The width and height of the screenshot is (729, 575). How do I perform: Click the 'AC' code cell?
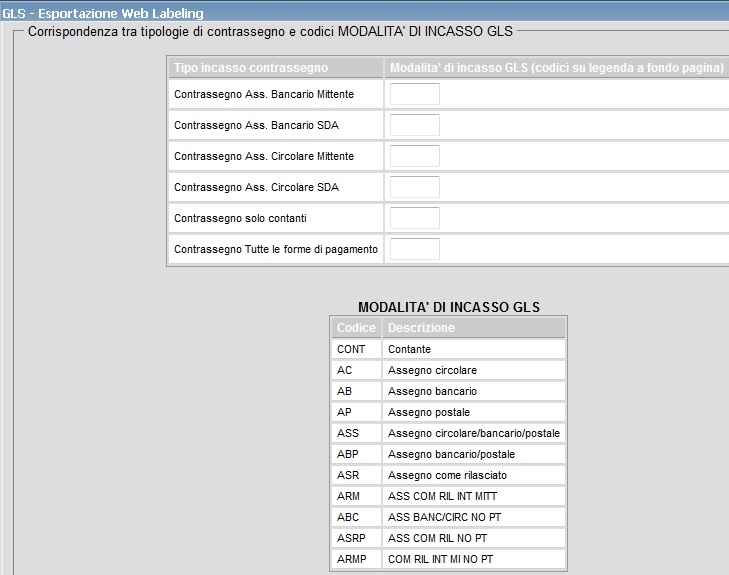coord(356,370)
